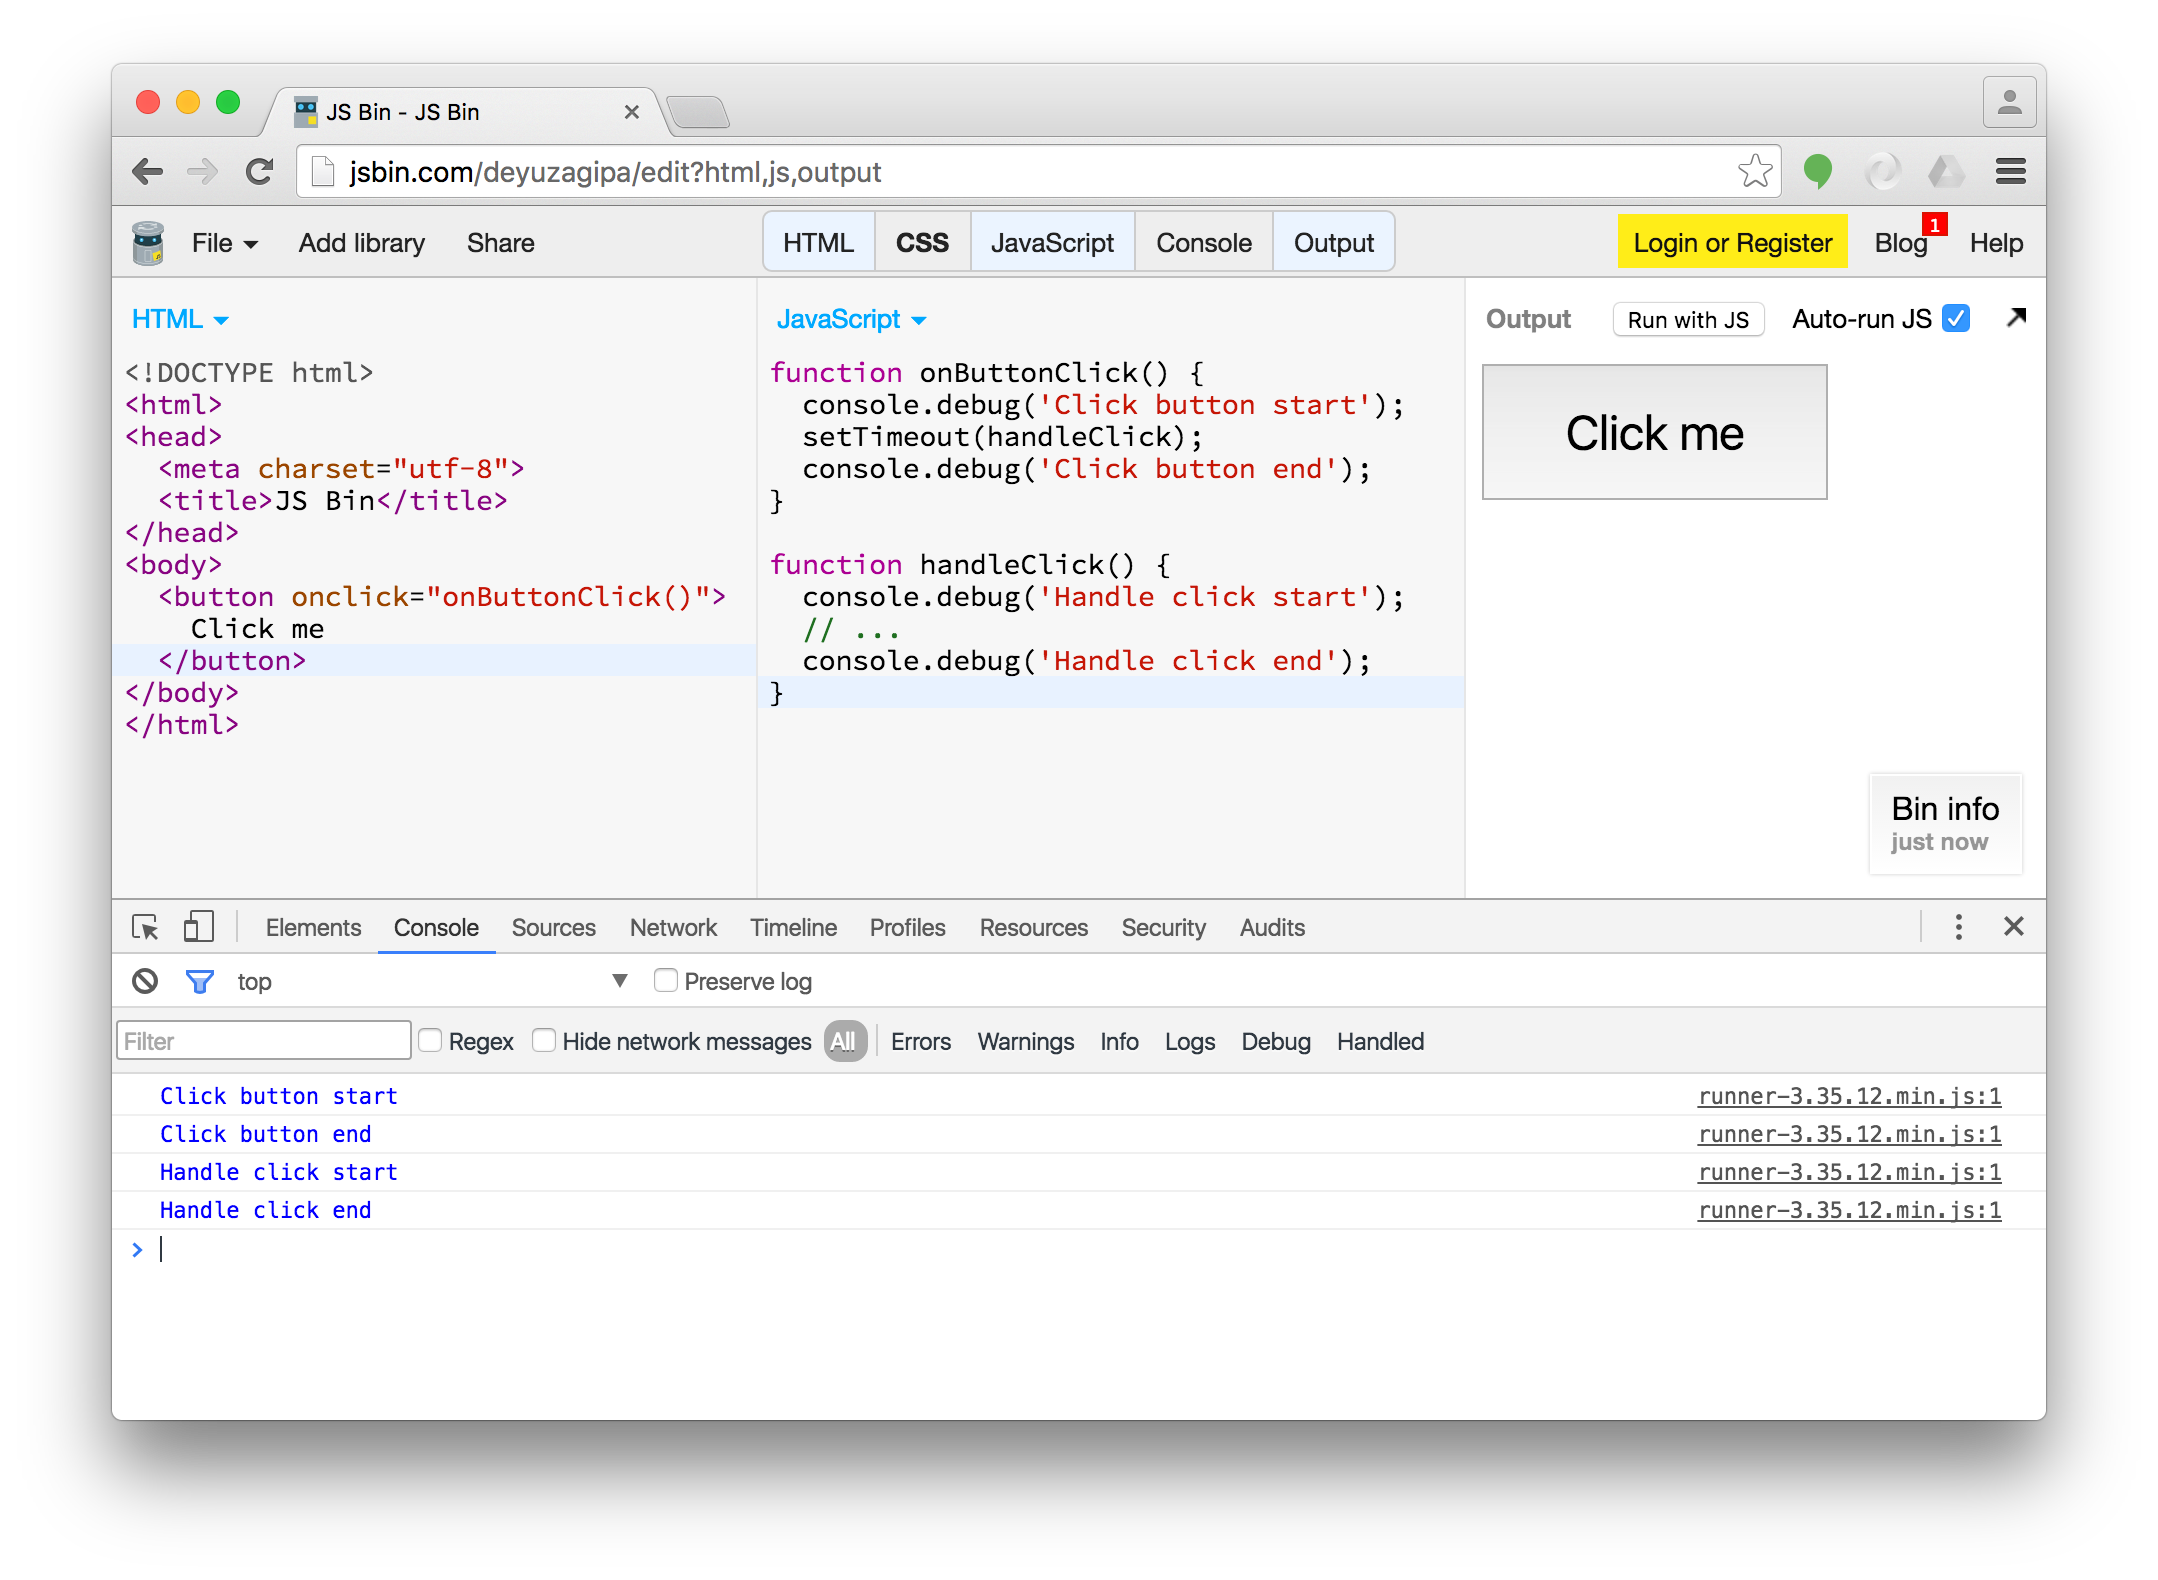2158x1580 pixels.
Task: Pop the Output panel into a new window
Action: pyautogui.click(x=2016, y=318)
